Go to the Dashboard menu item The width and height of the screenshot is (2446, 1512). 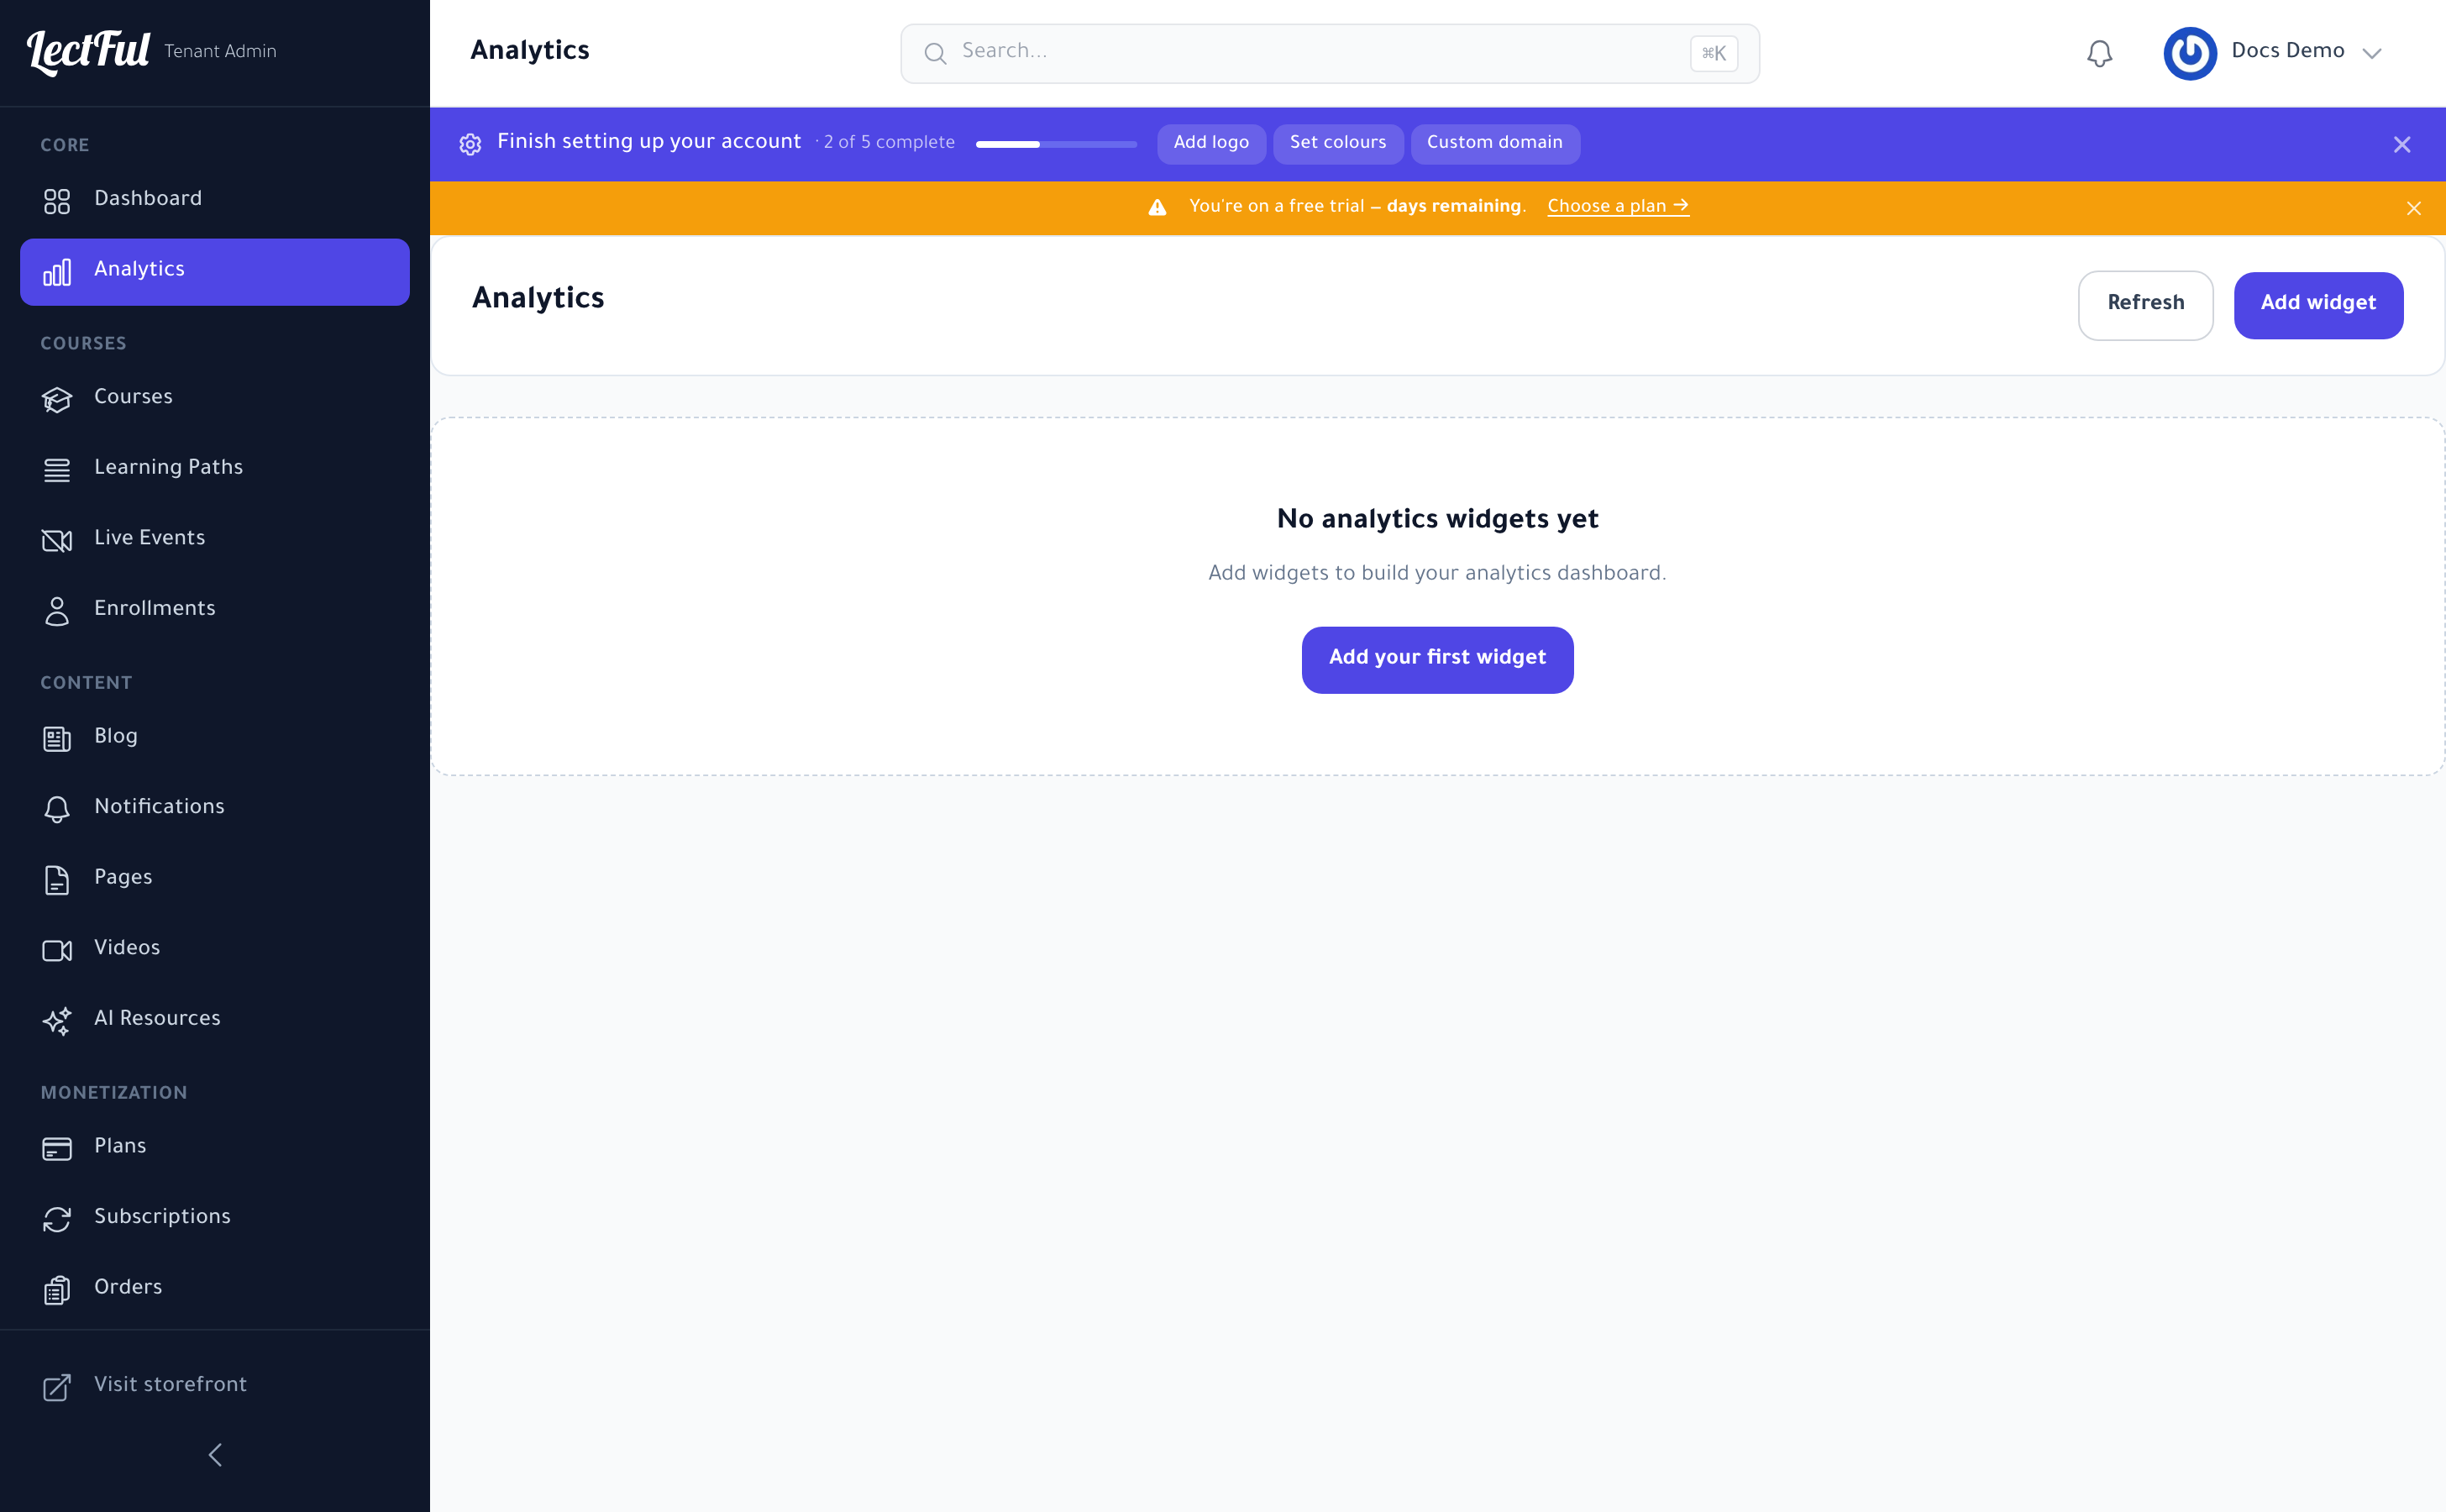[215, 201]
